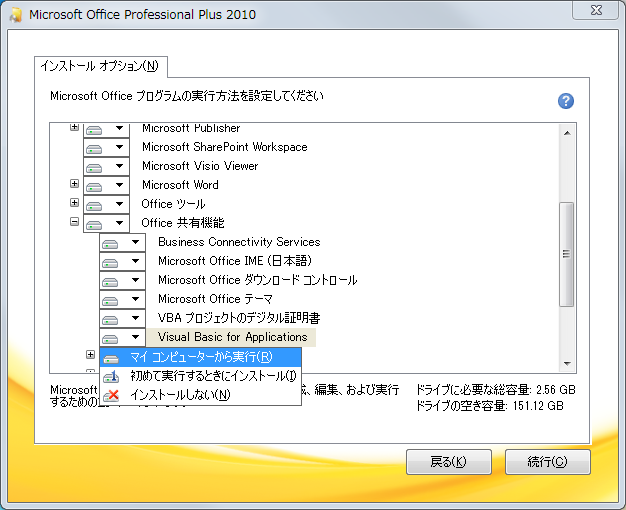Open the help question mark icon
The image size is (626, 510).
click(566, 101)
